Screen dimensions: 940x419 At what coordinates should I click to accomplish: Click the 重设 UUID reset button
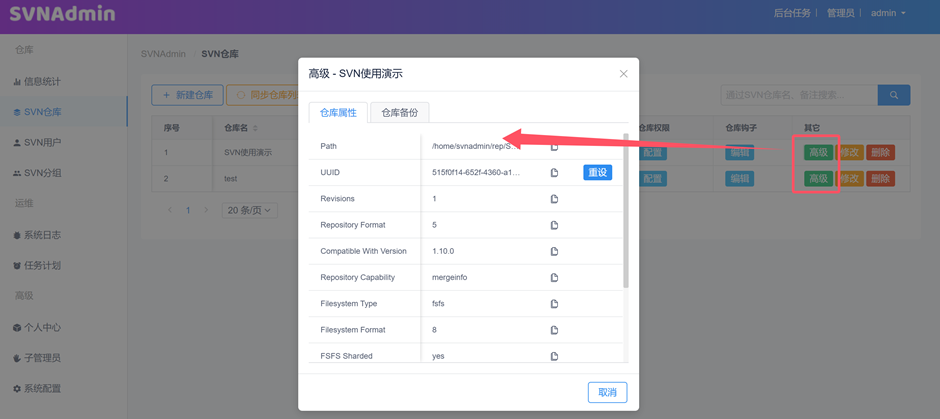(598, 173)
